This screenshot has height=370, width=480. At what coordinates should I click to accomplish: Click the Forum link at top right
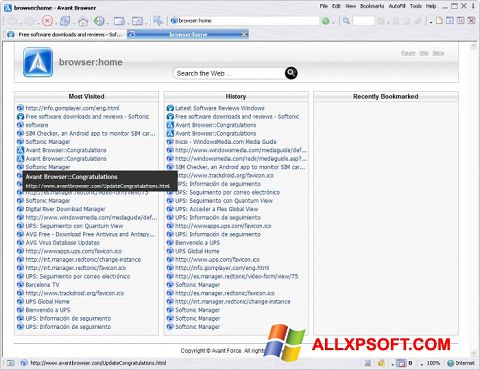coord(408,53)
